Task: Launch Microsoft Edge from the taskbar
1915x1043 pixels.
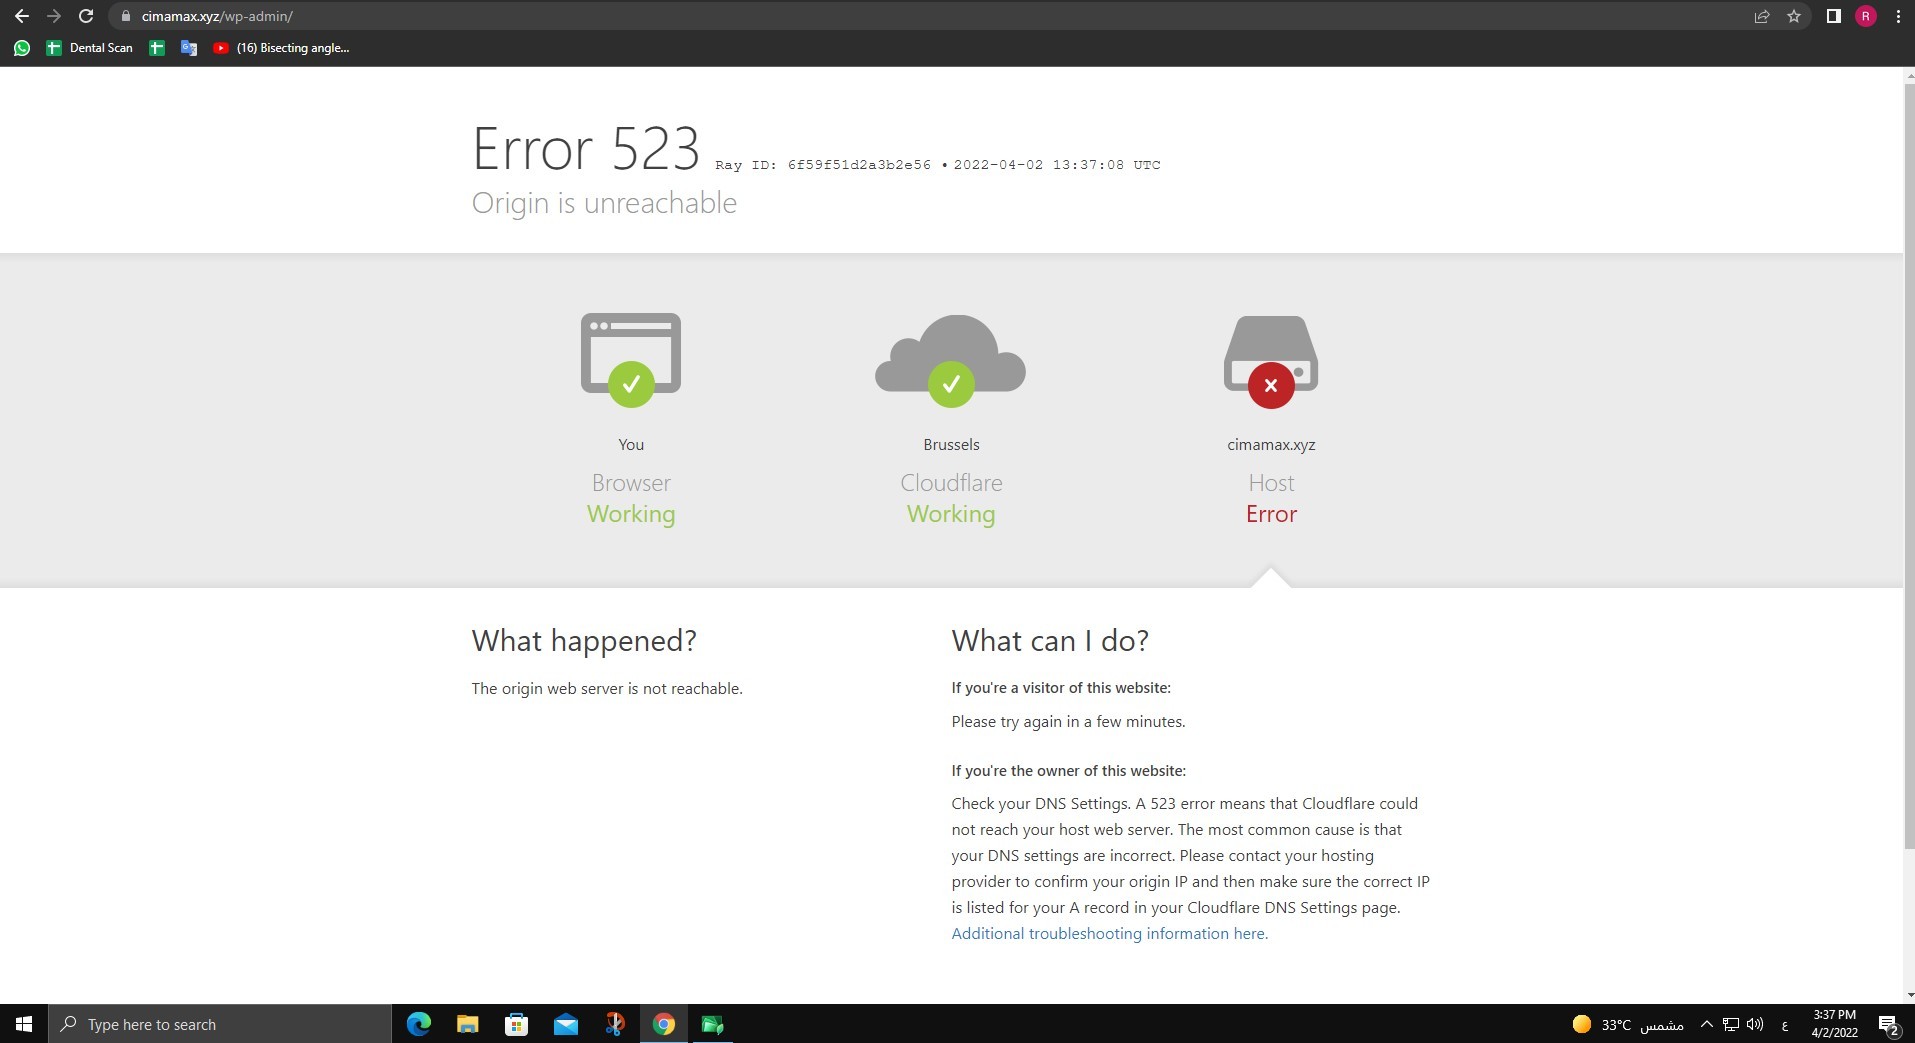Action: point(418,1024)
